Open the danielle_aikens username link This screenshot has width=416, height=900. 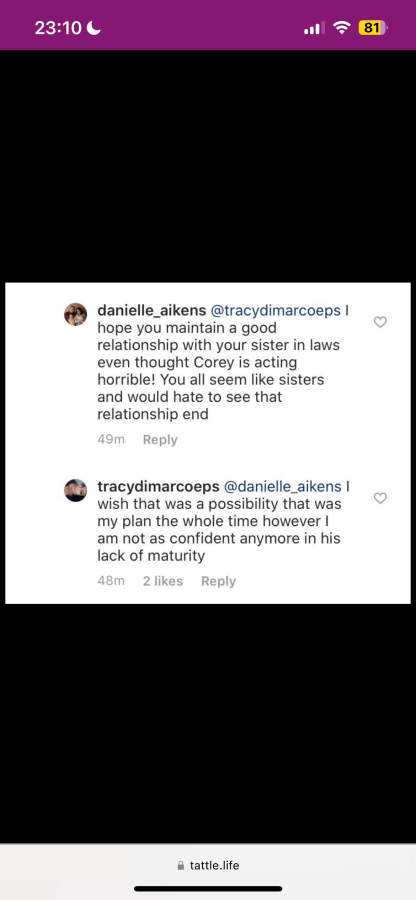tap(152, 311)
